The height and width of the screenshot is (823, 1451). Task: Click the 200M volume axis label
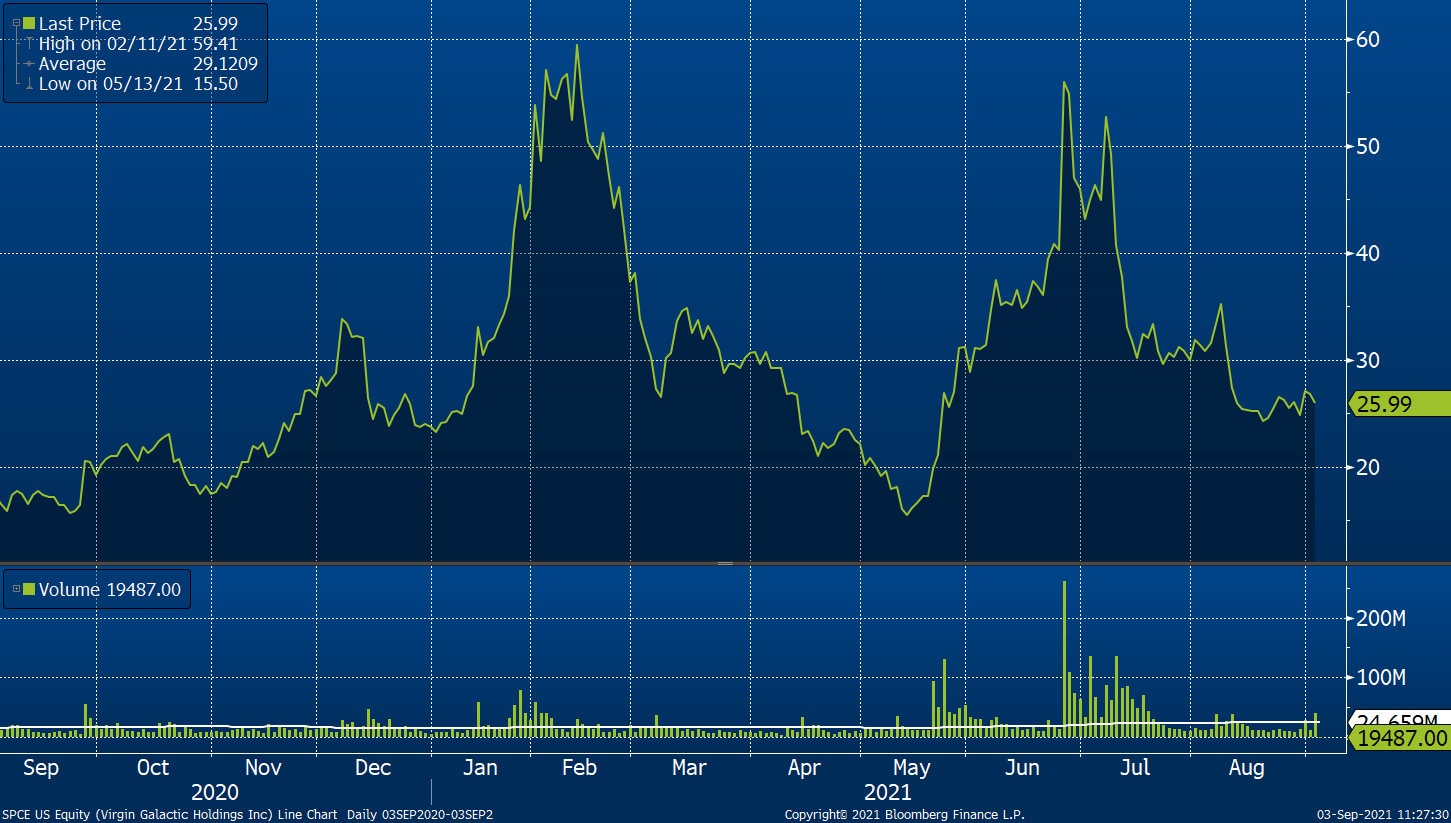coord(1380,619)
